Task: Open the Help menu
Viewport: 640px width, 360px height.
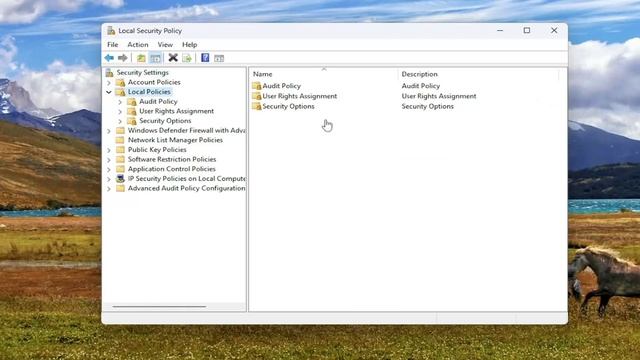Action: [x=189, y=44]
